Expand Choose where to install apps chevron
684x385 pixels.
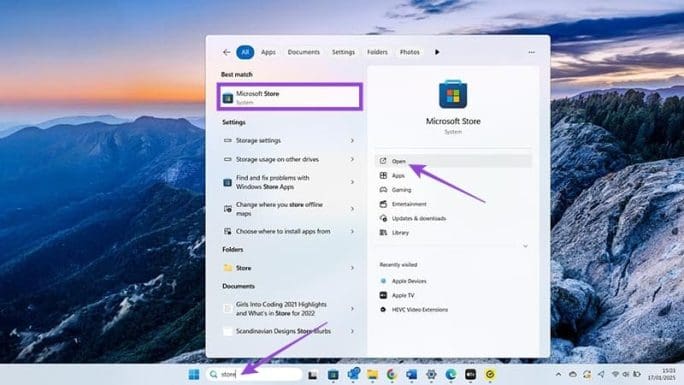point(352,232)
